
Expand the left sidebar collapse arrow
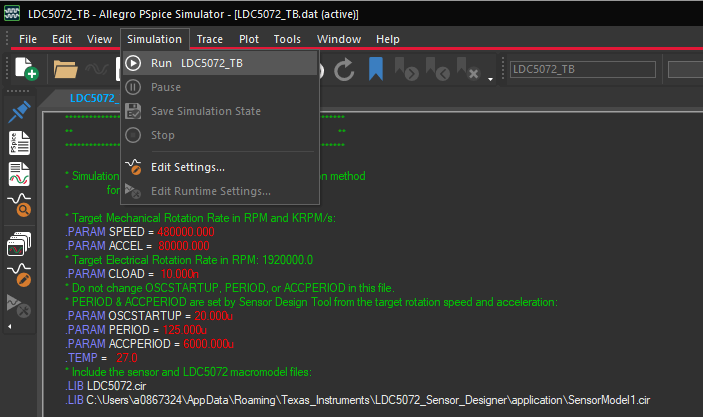coord(10,327)
